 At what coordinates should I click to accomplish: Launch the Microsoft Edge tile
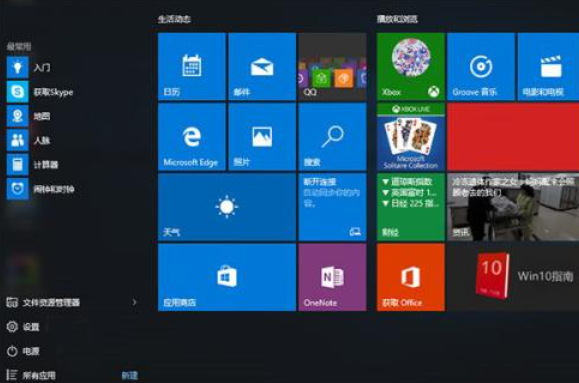tap(192, 137)
